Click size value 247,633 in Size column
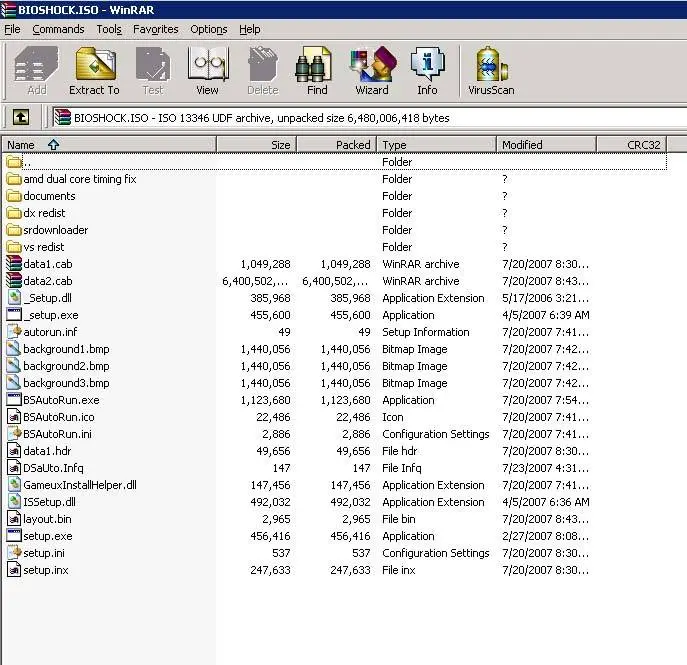687x665 pixels. click(x=270, y=570)
